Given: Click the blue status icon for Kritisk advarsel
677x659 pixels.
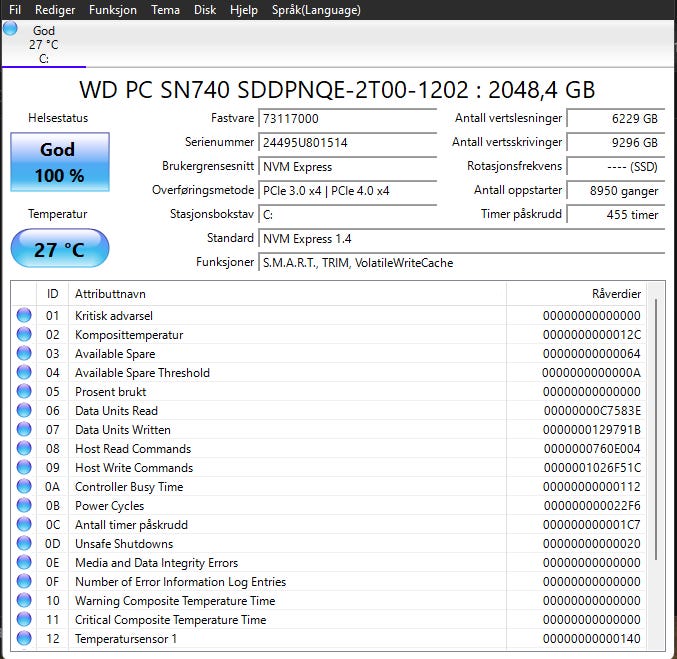Looking at the screenshot, I should click(24, 316).
